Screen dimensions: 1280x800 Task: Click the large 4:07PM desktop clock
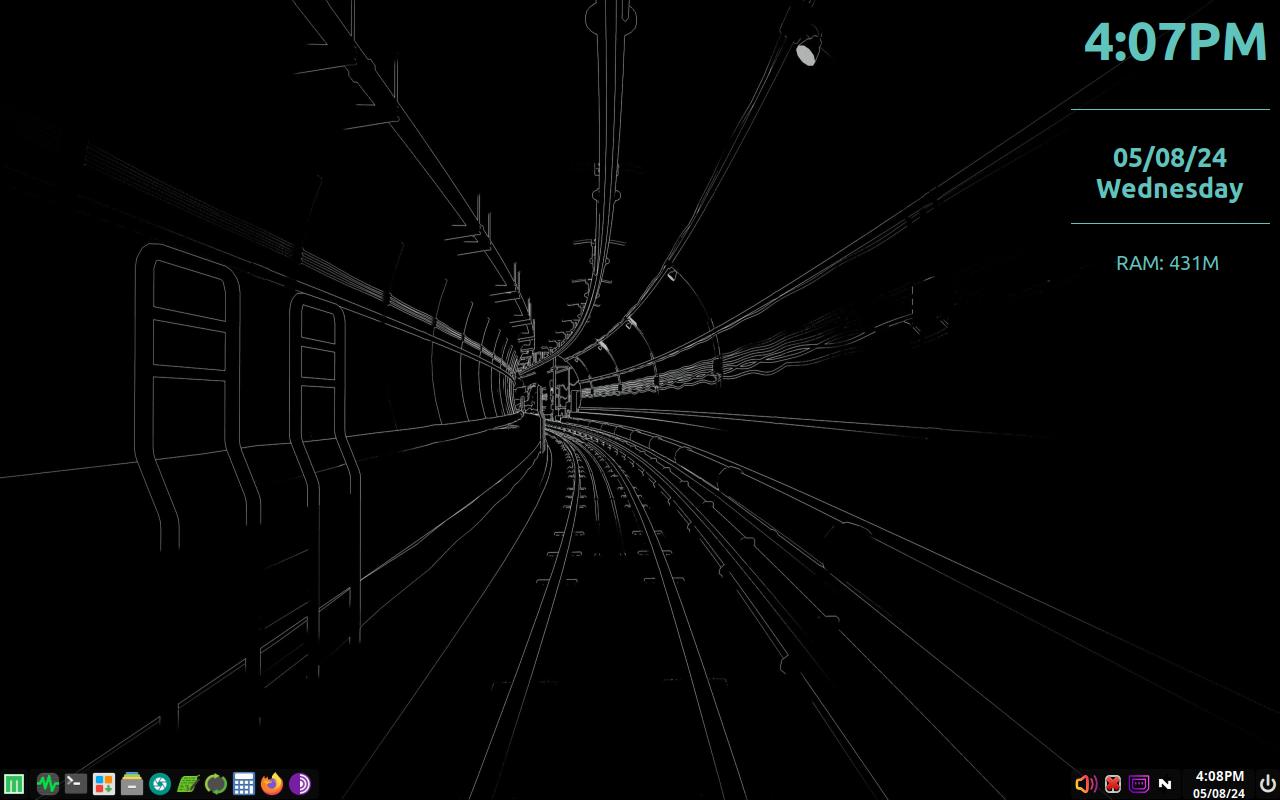point(1175,42)
